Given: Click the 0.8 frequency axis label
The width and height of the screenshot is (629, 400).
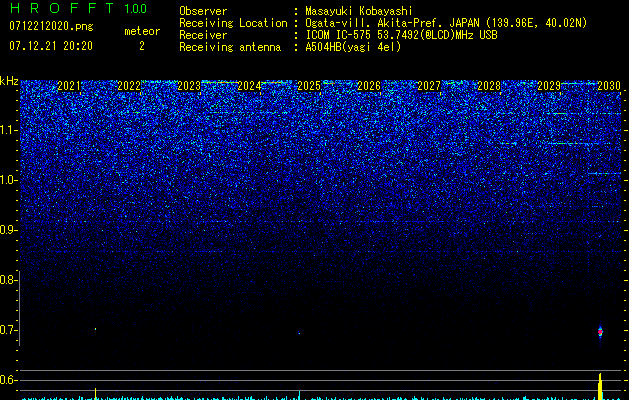Looking at the screenshot, I should click(8, 280).
